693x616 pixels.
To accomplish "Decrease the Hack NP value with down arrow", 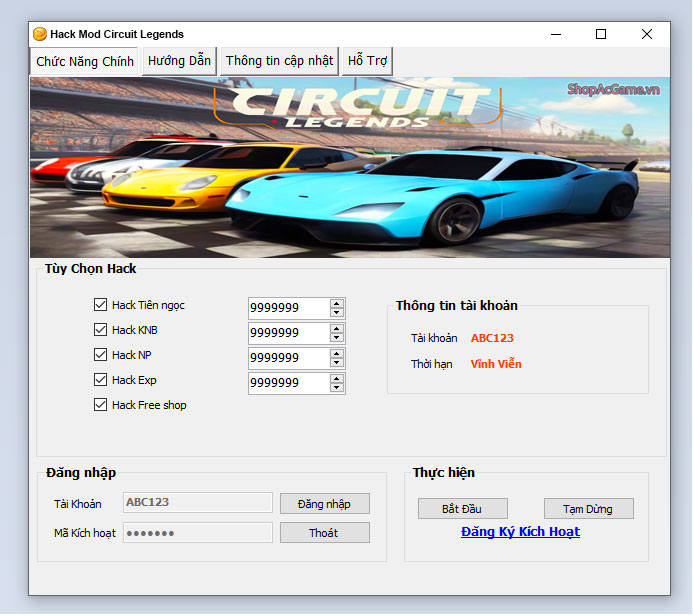I will 337,362.
